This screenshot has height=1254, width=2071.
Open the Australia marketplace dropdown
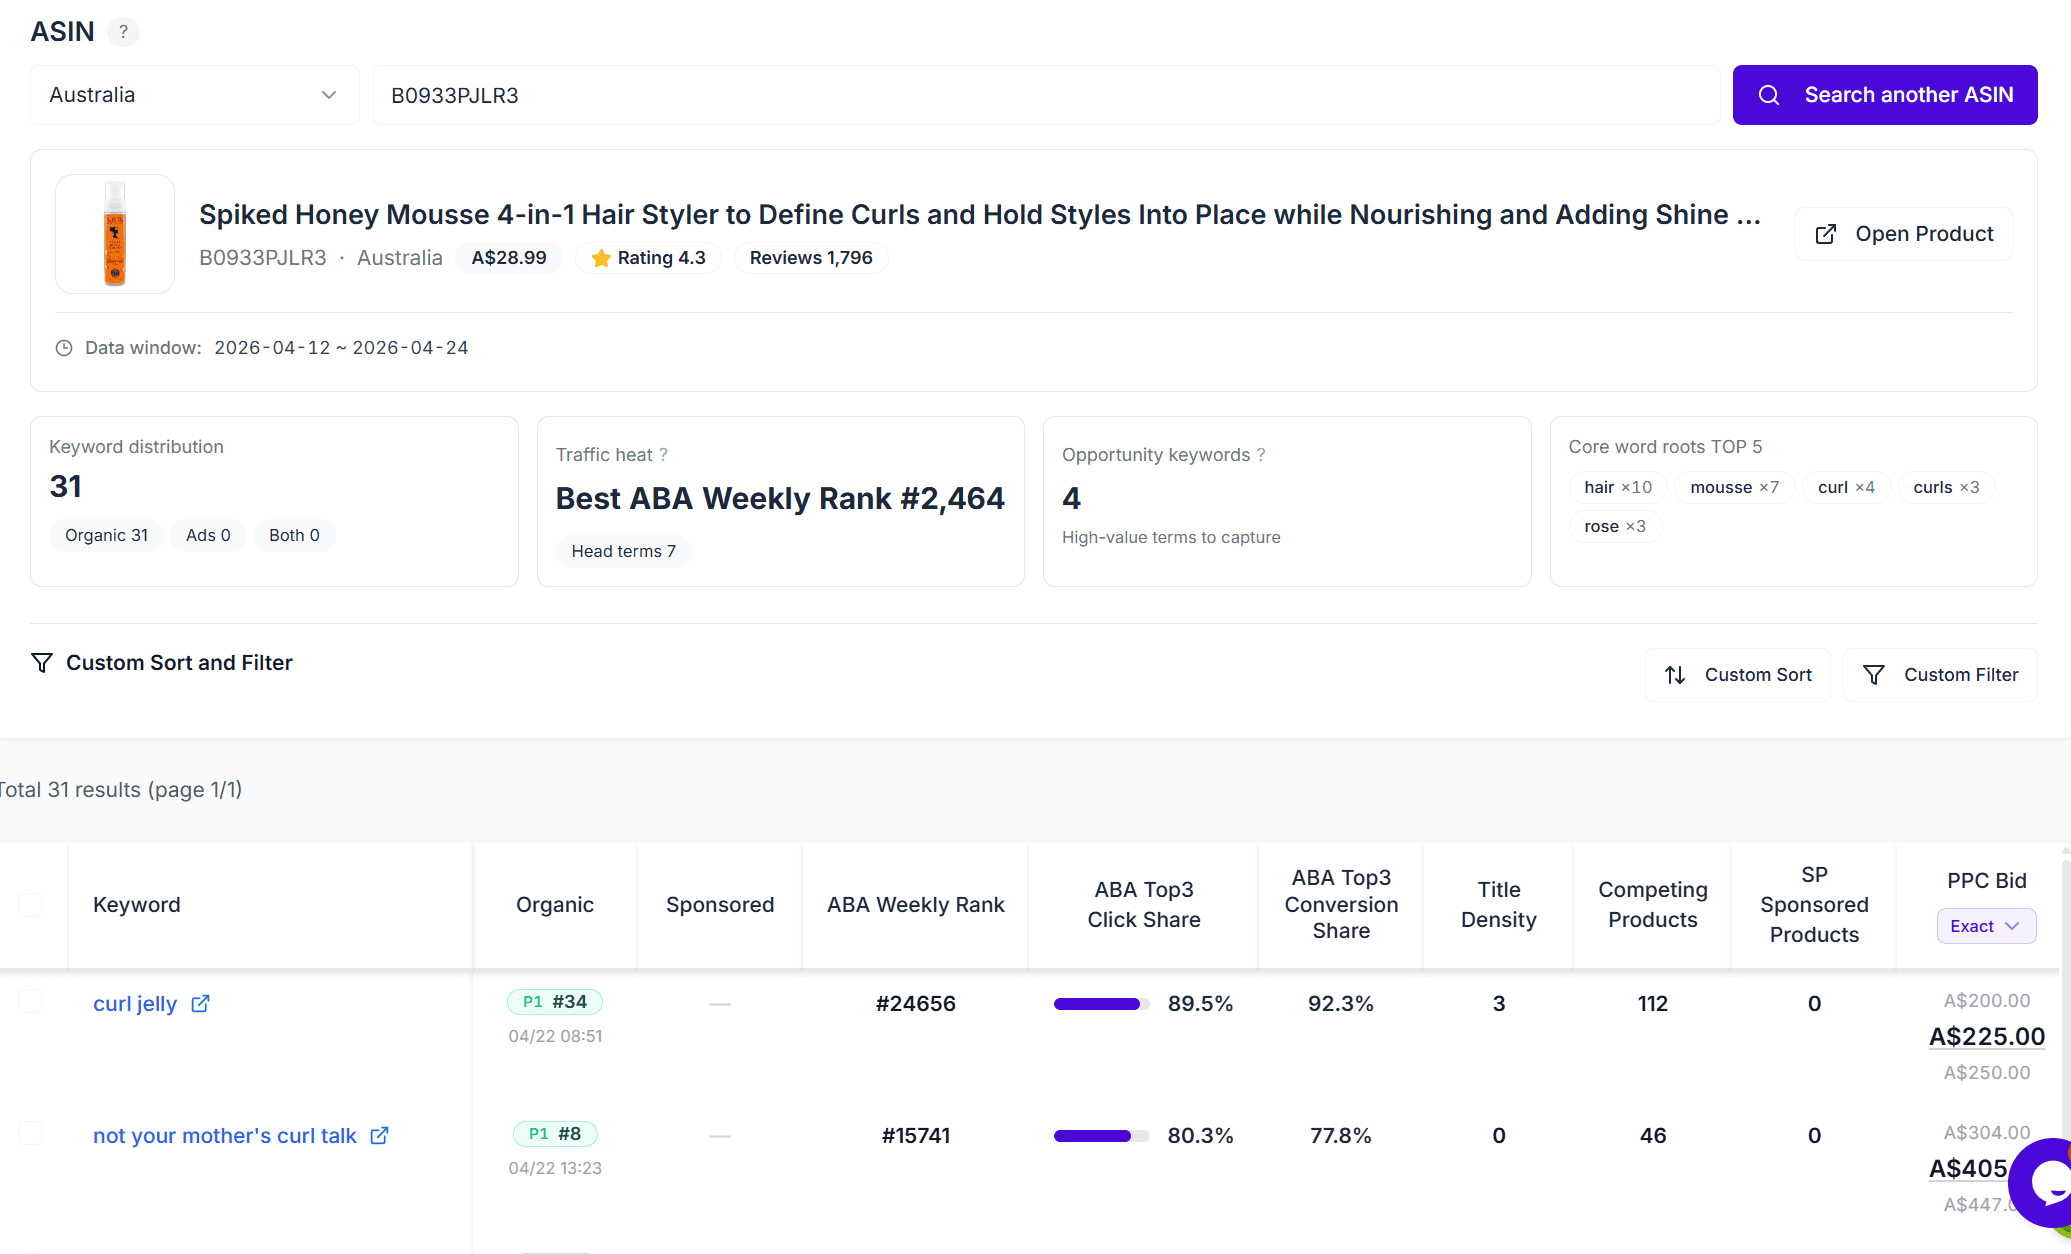click(194, 95)
